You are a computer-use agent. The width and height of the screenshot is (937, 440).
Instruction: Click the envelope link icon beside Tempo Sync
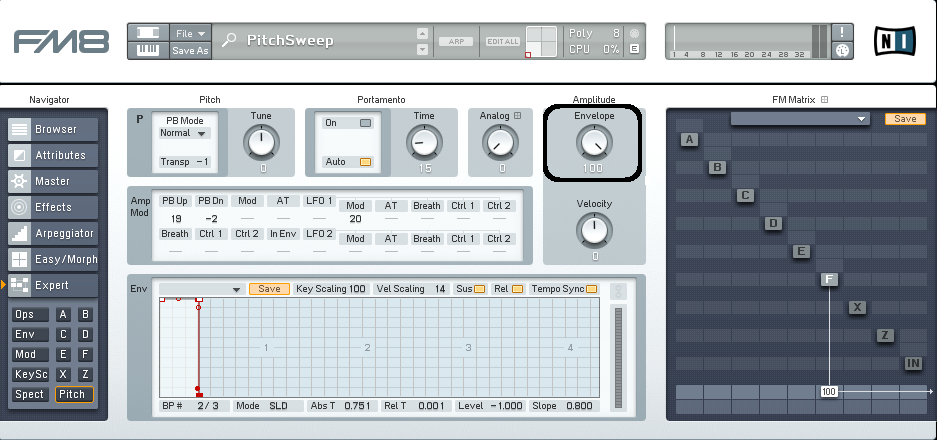click(618, 291)
